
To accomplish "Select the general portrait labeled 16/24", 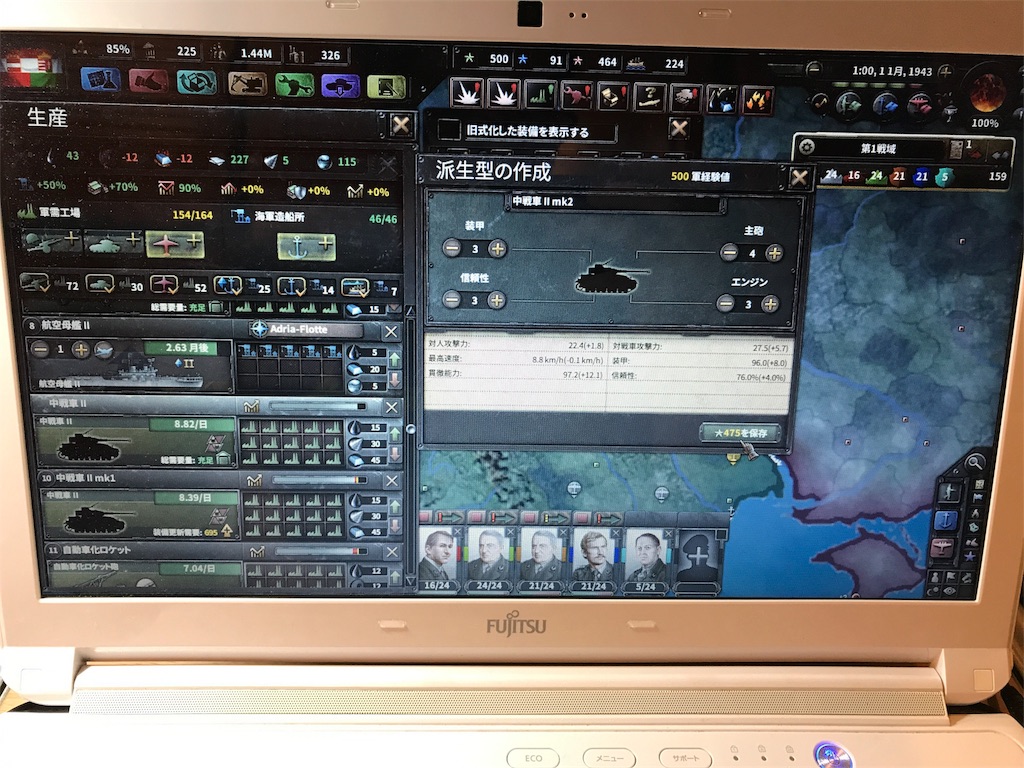I will (x=438, y=557).
